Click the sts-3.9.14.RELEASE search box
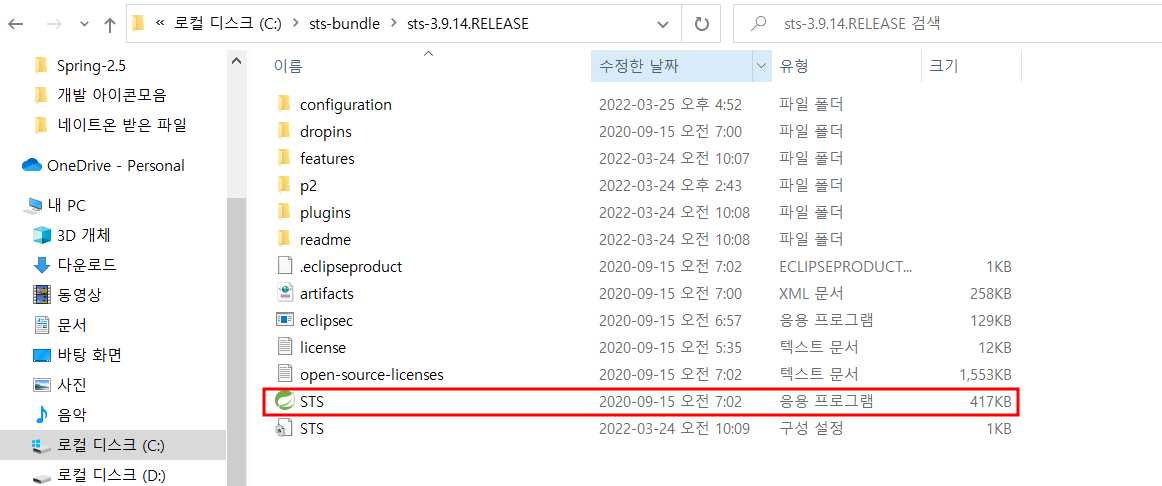The image size is (1162, 486). click(947, 24)
